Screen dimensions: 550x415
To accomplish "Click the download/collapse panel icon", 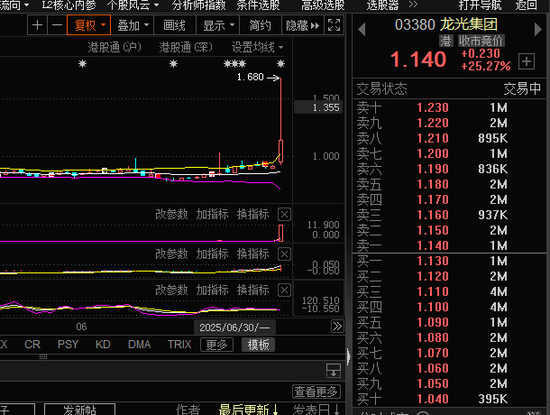I will coord(333,370).
